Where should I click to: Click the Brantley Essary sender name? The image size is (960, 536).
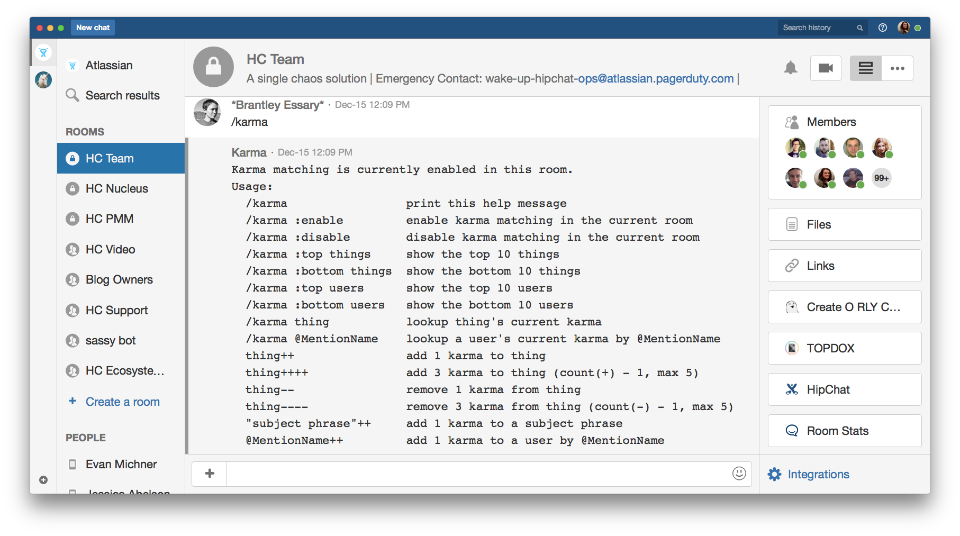277,105
